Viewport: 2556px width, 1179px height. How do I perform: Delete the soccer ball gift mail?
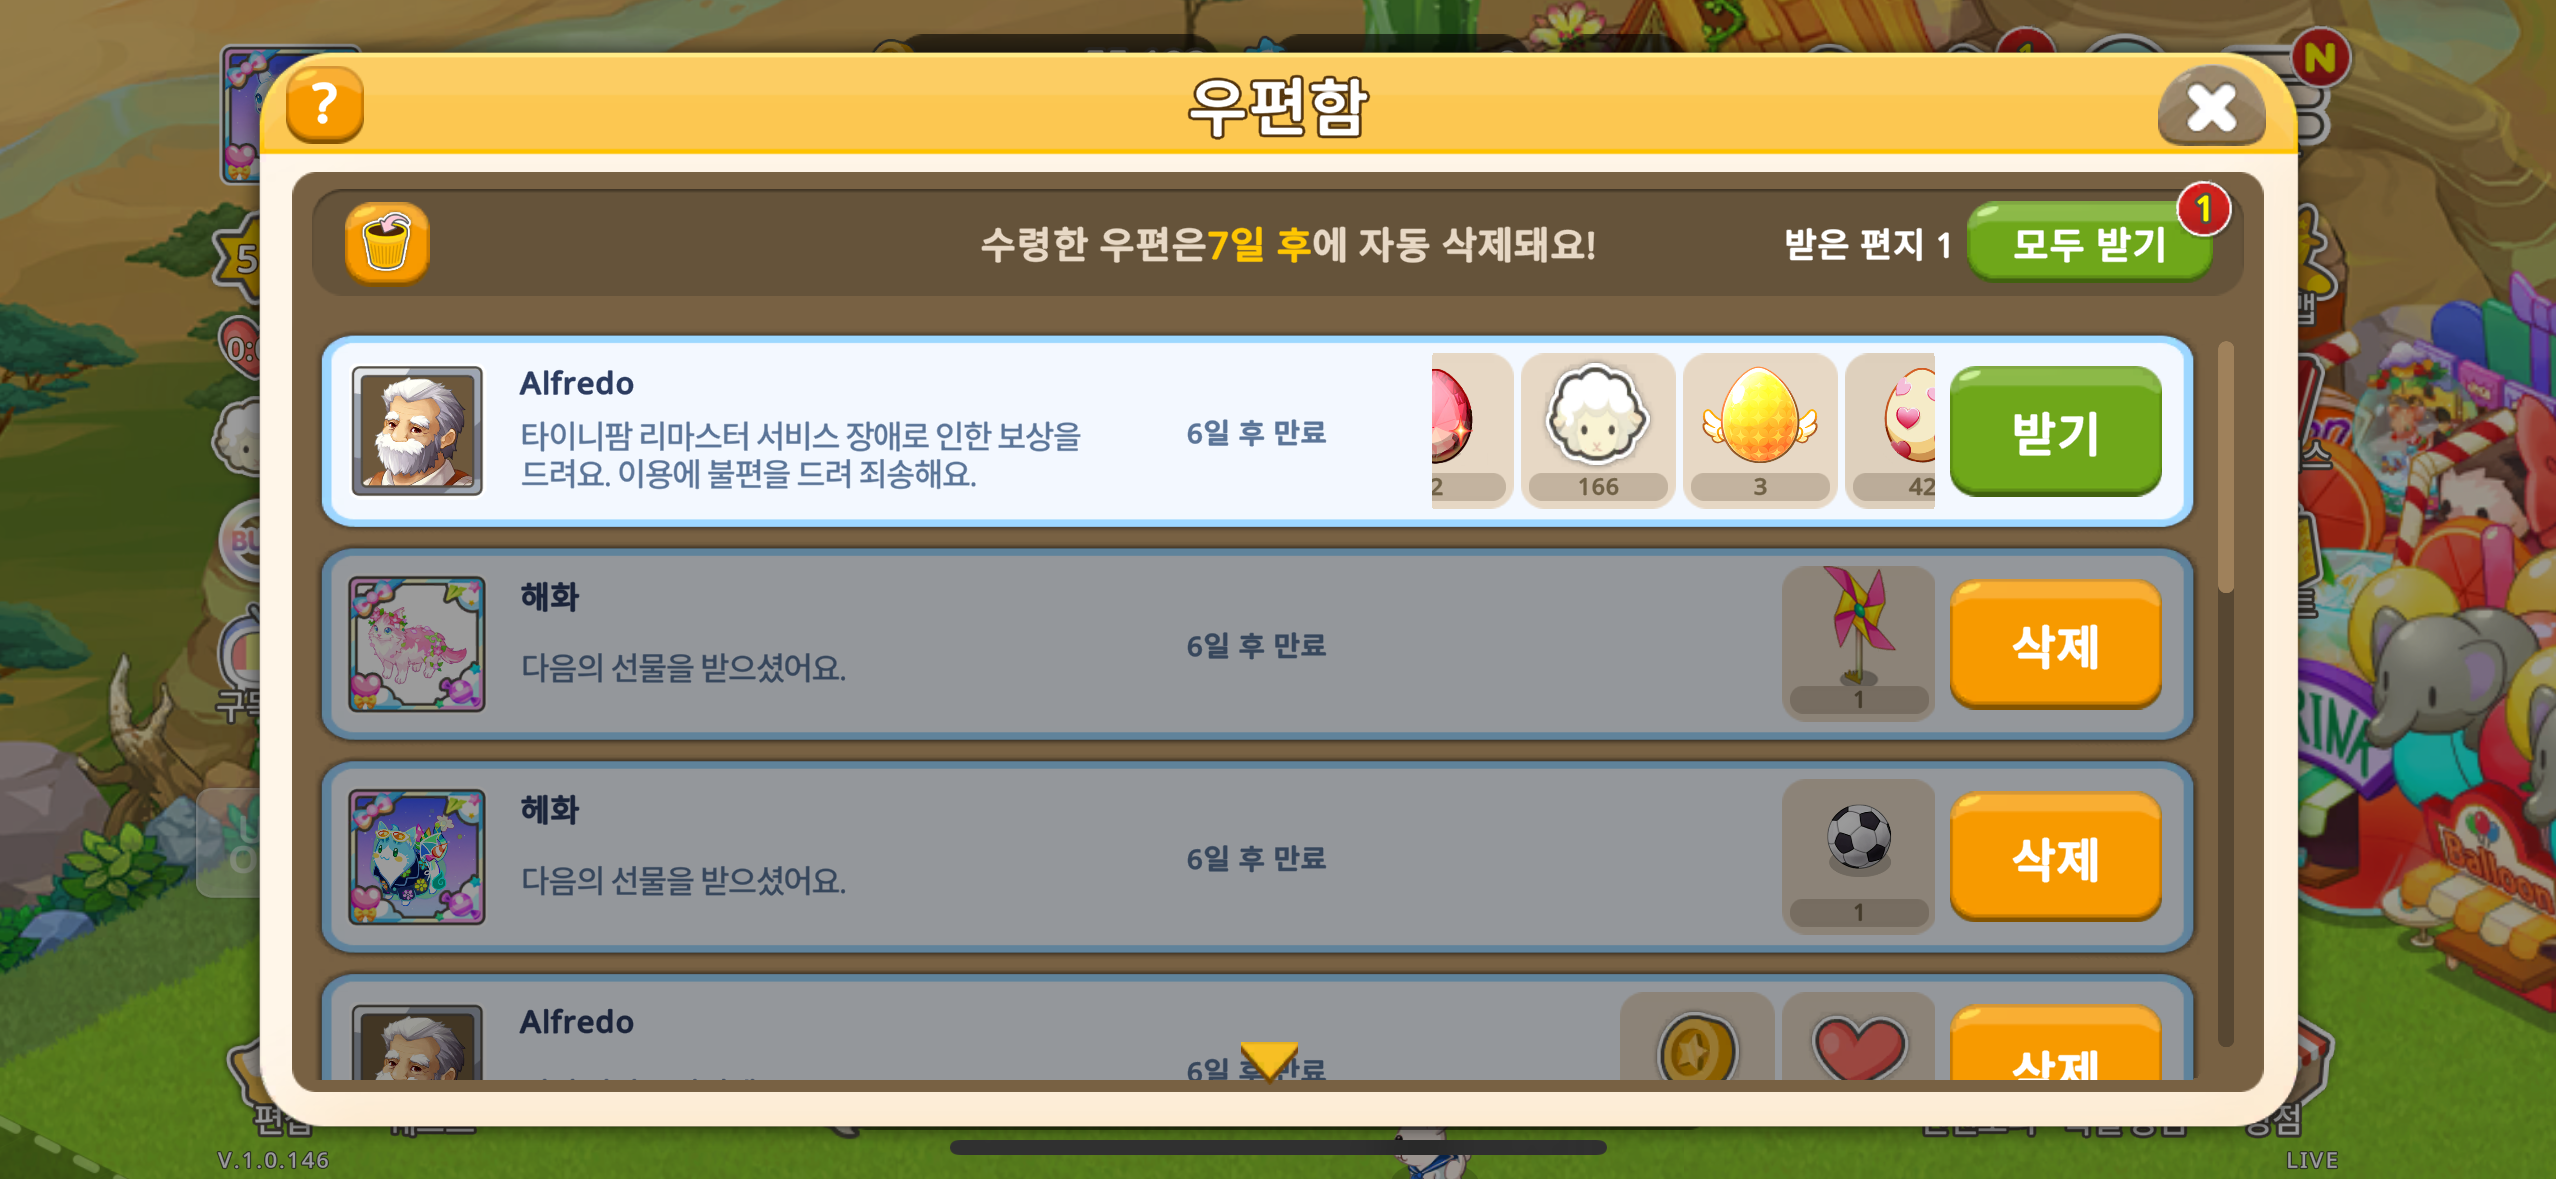[2055, 858]
